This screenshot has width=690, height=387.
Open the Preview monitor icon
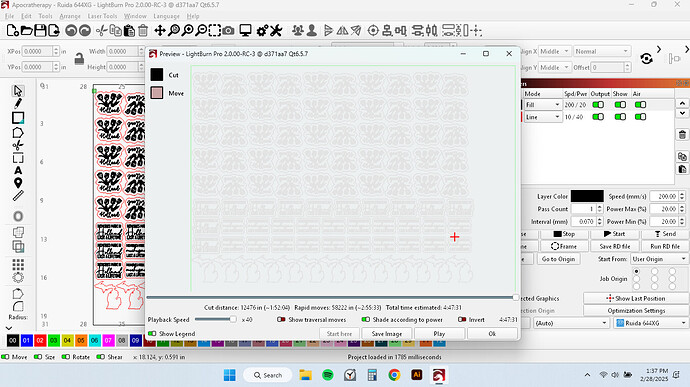pos(245,30)
